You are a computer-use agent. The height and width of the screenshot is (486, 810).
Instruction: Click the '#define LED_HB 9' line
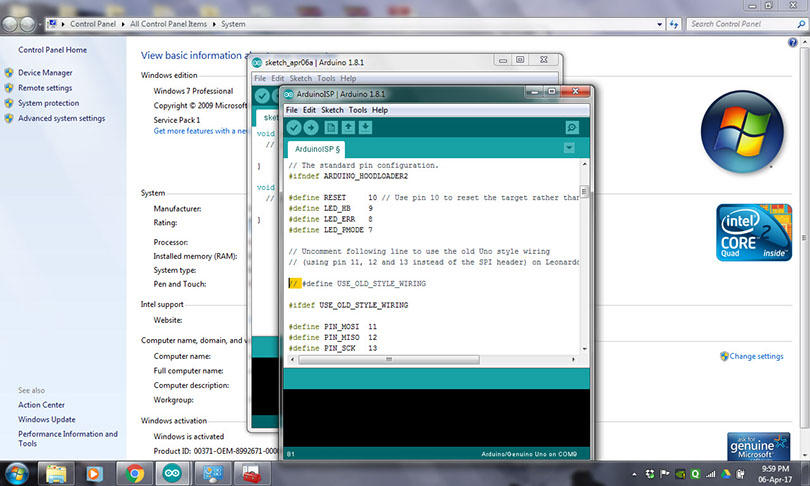click(x=331, y=209)
